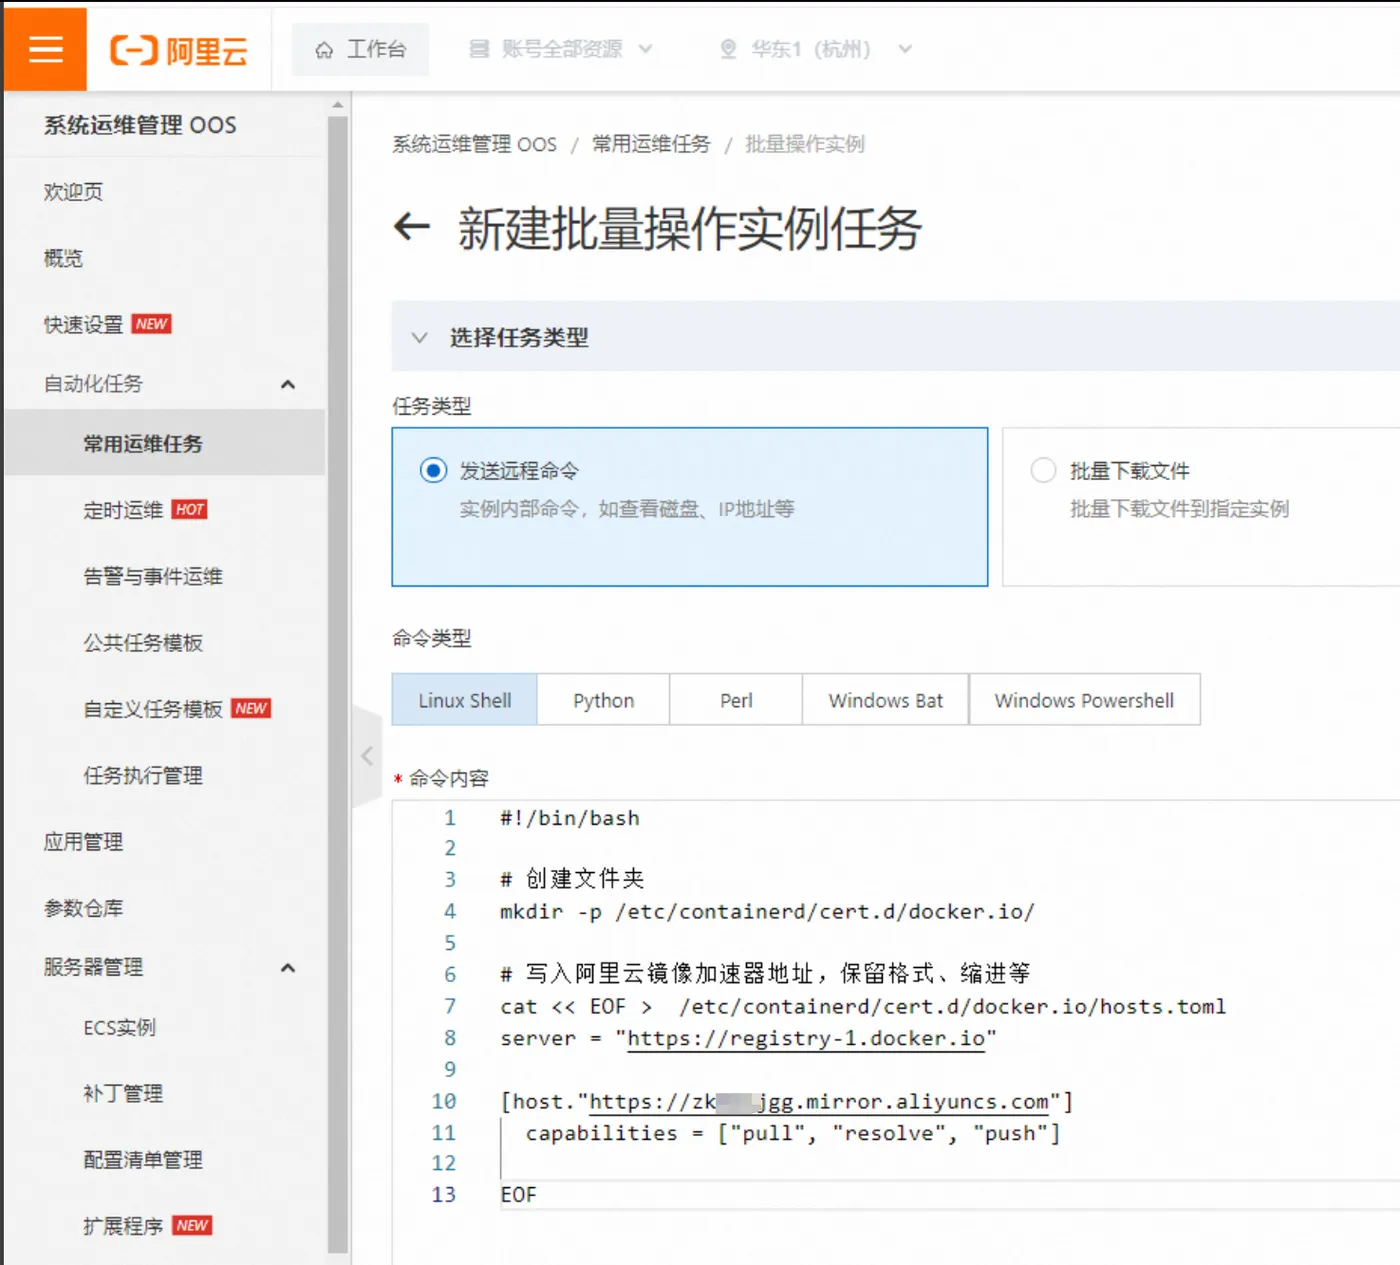
Task: Open 扩展程序 in the sidebar
Action: [x=123, y=1225]
